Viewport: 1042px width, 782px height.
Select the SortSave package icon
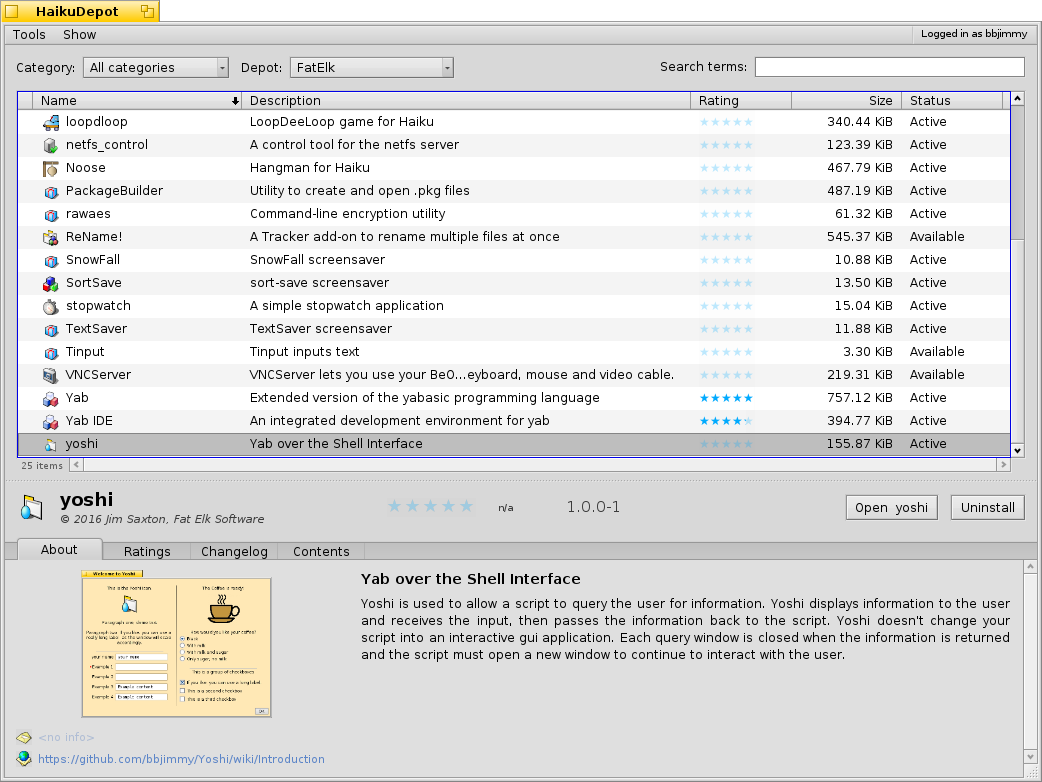coord(51,283)
